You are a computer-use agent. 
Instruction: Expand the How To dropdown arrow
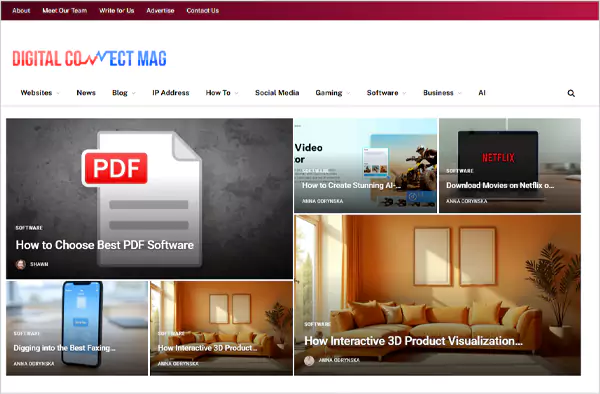(236, 93)
